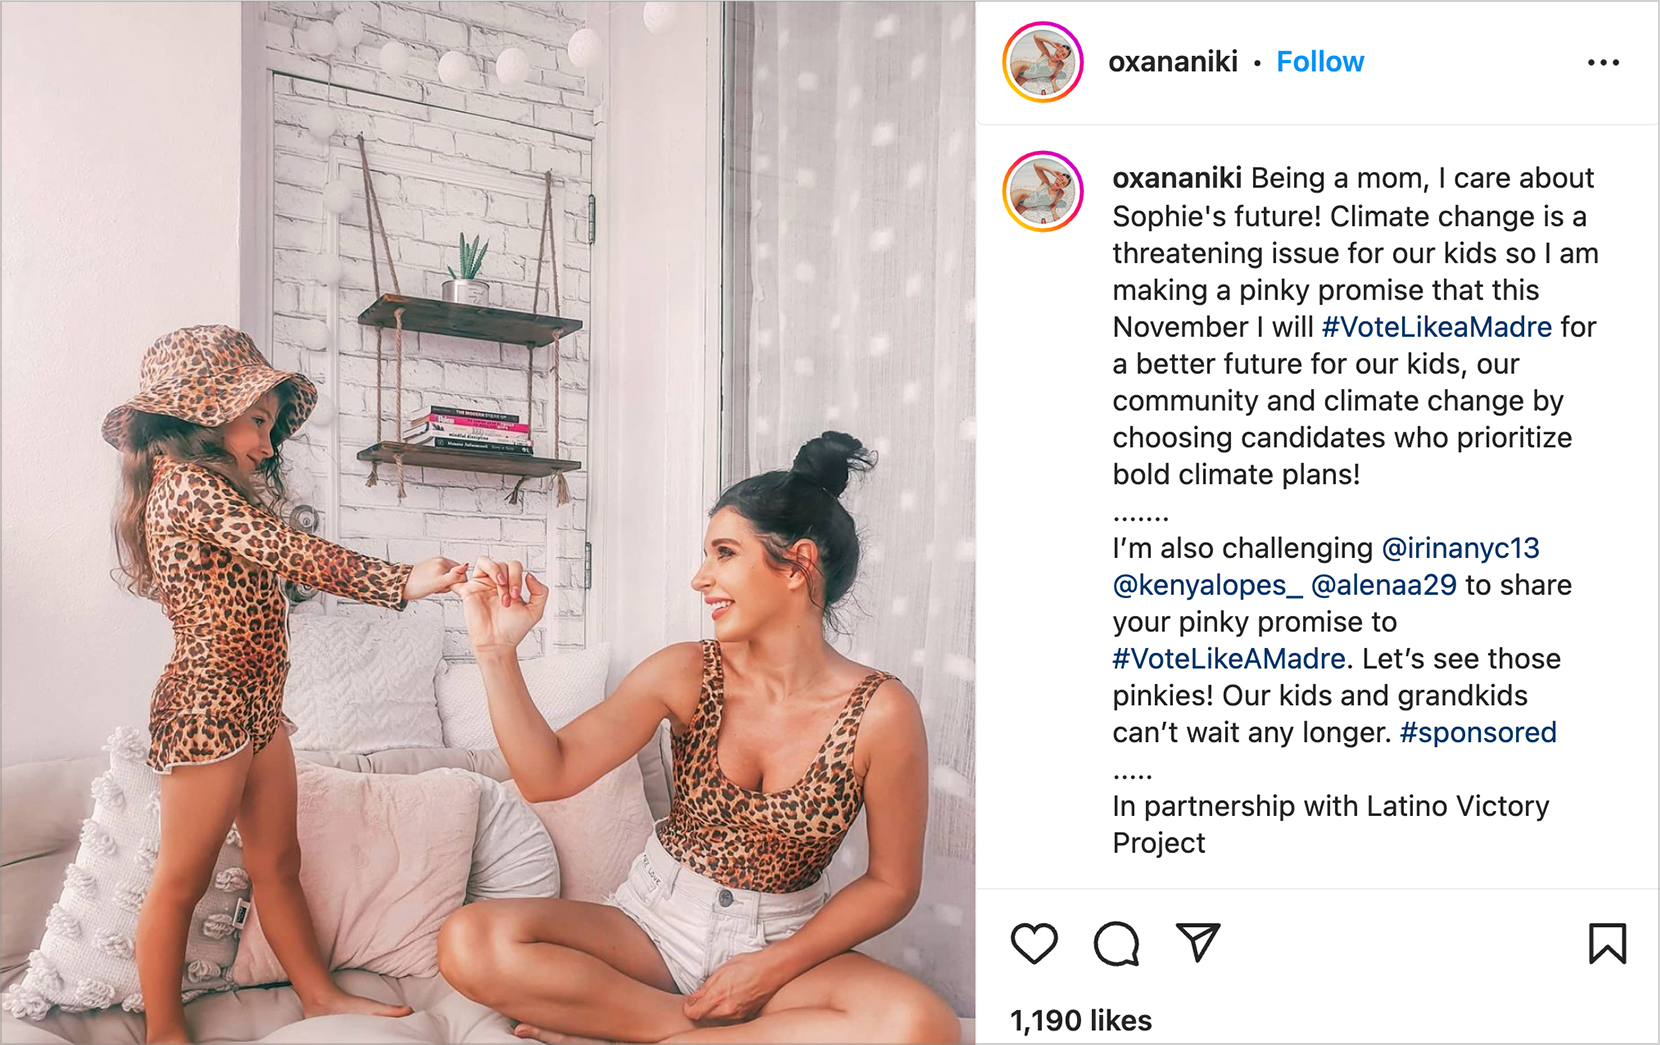Click the caption text about climate change
Image resolution: width=1660 pixels, height=1045 pixels.
(1355, 326)
